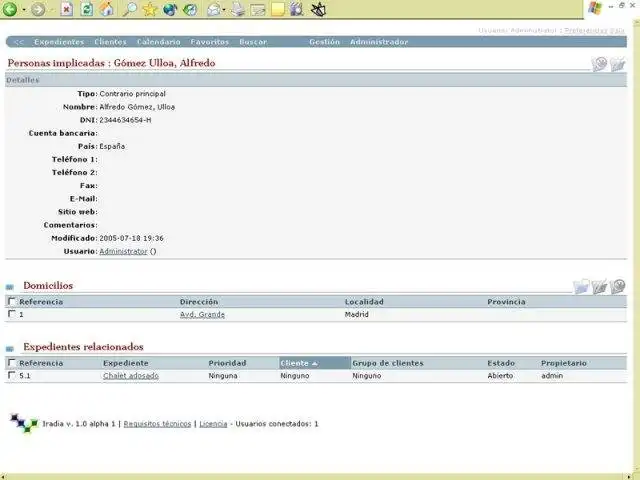This screenshot has height=480, width=640.
Task: Click the envelope Mail icon
Action: click(214, 9)
